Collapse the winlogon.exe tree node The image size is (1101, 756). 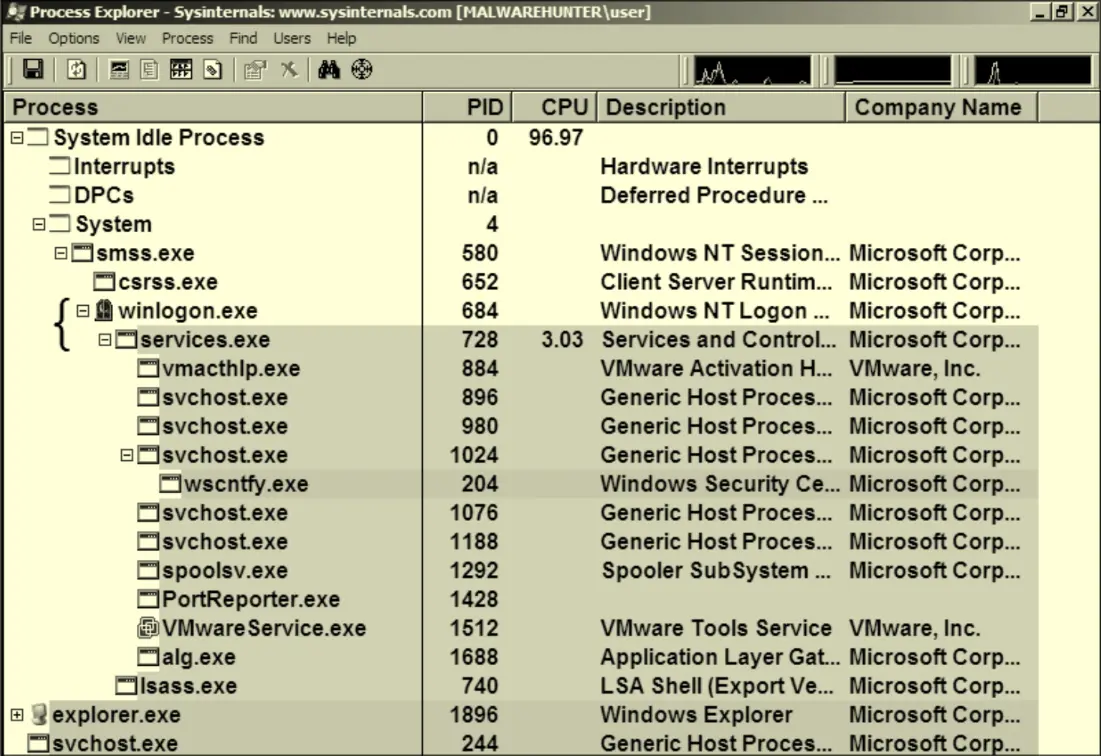[x=83, y=311]
